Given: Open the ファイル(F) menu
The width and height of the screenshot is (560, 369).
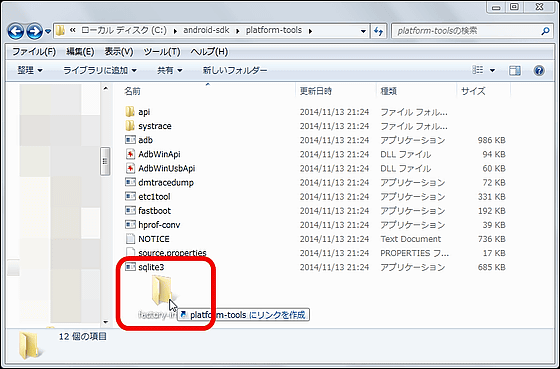Looking at the screenshot, I should pyautogui.click(x=34, y=52).
